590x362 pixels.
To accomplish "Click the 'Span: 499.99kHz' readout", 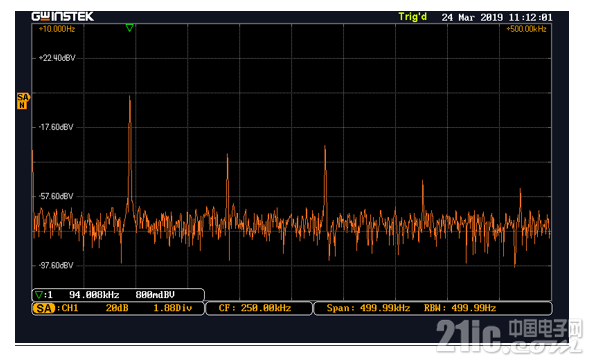I will click(368, 308).
